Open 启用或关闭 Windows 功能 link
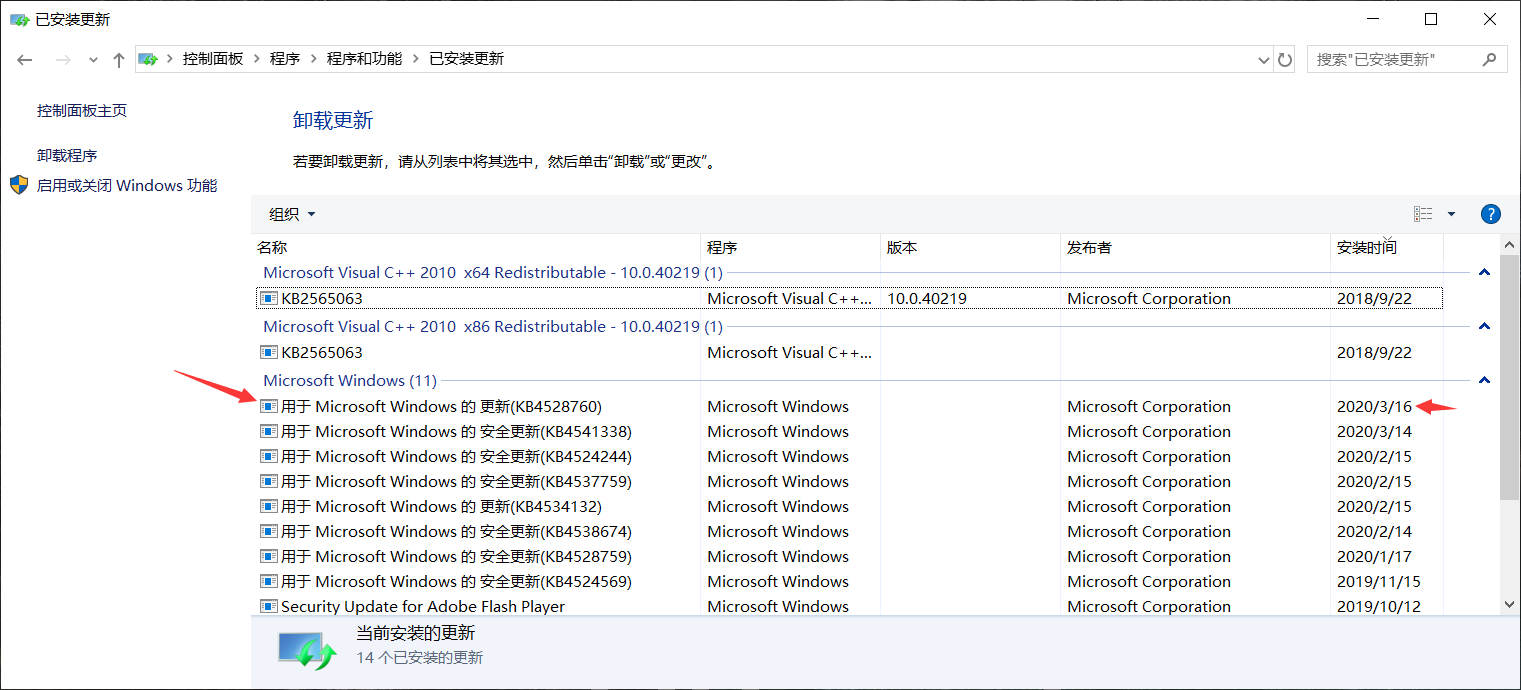The height and width of the screenshot is (690, 1521). 127,185
